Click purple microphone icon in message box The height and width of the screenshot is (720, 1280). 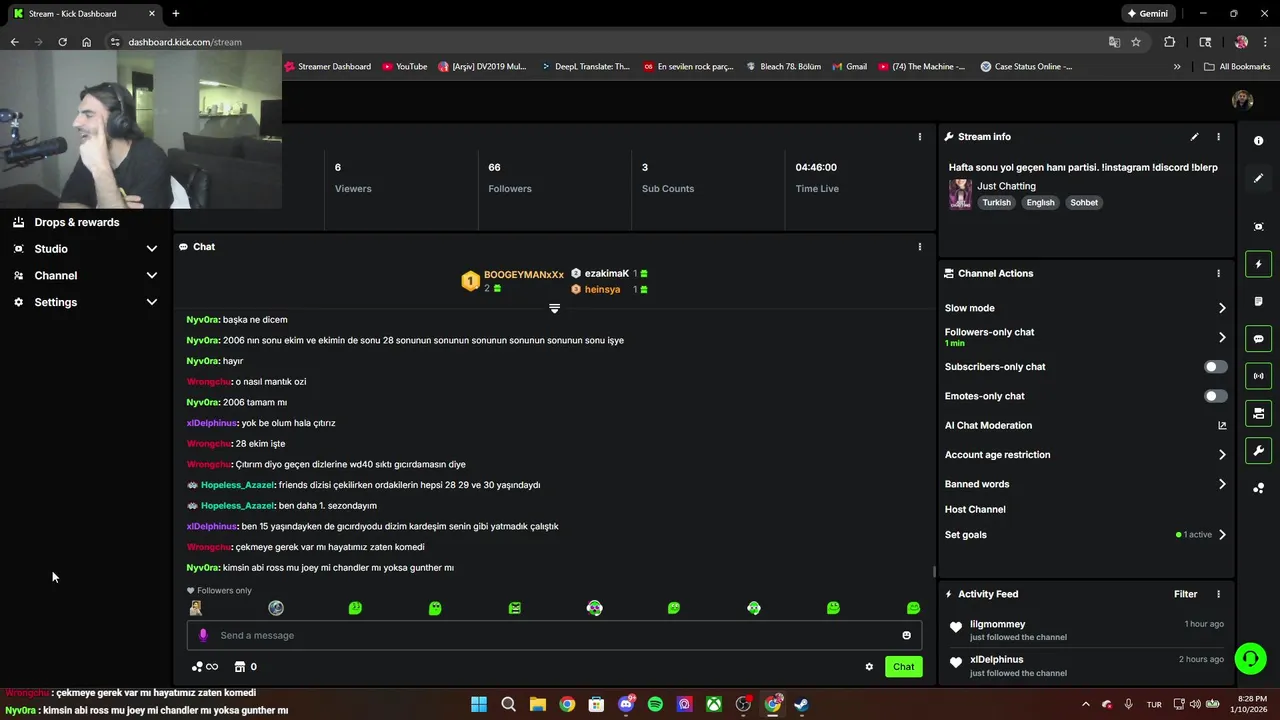pos(203,635)
